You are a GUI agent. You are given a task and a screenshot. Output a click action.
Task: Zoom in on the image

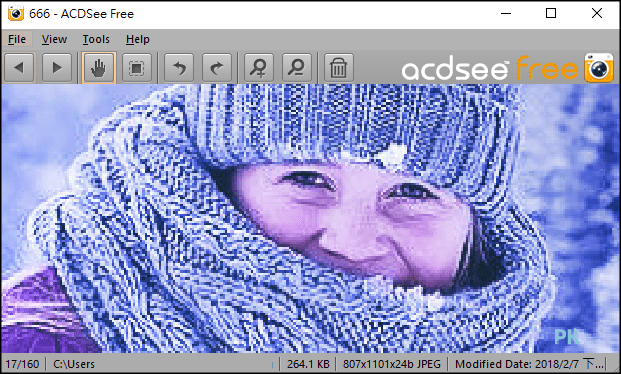pyautogui.click(x=259, y=68)
